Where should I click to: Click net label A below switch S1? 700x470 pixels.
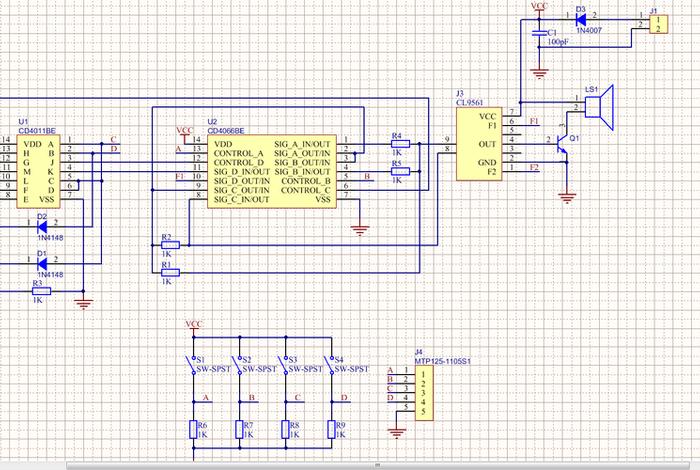206,397
